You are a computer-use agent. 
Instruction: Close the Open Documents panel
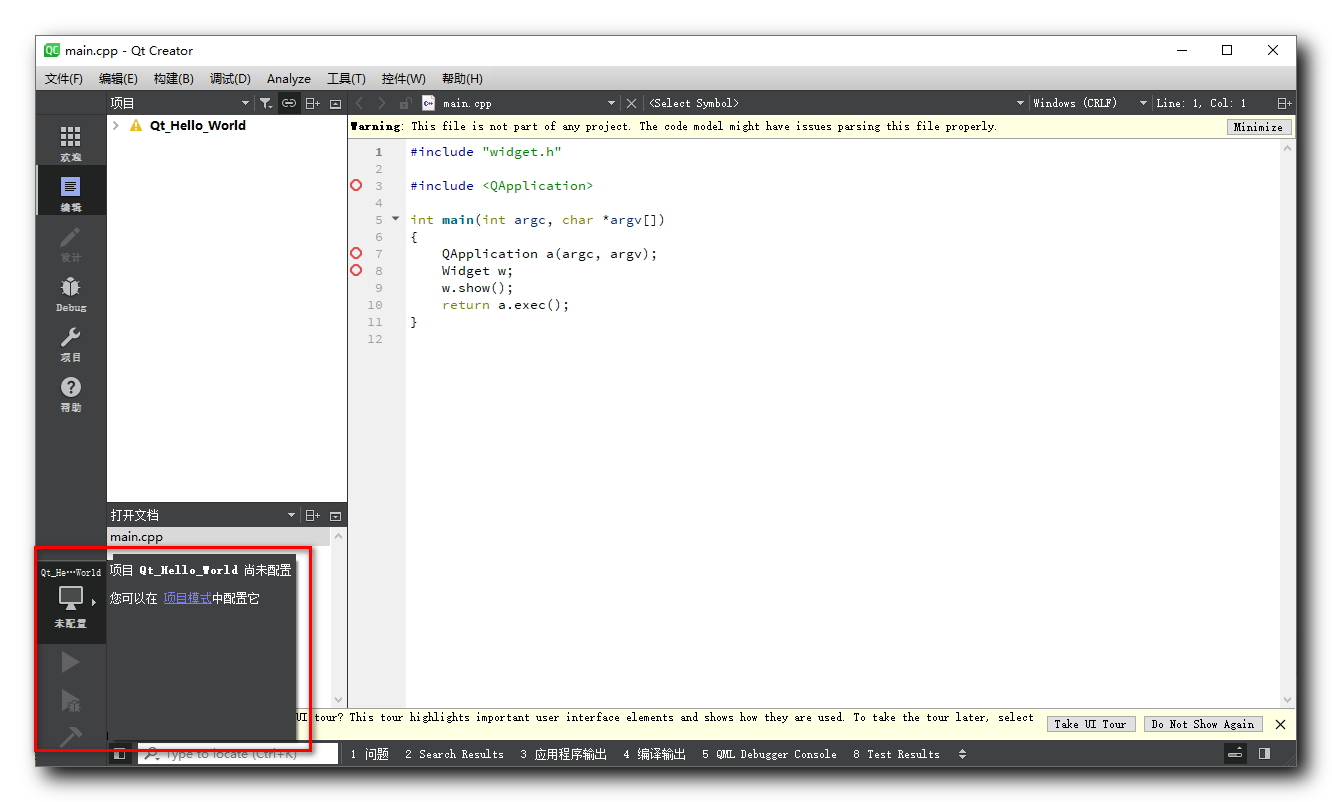[x=336, y=515]
